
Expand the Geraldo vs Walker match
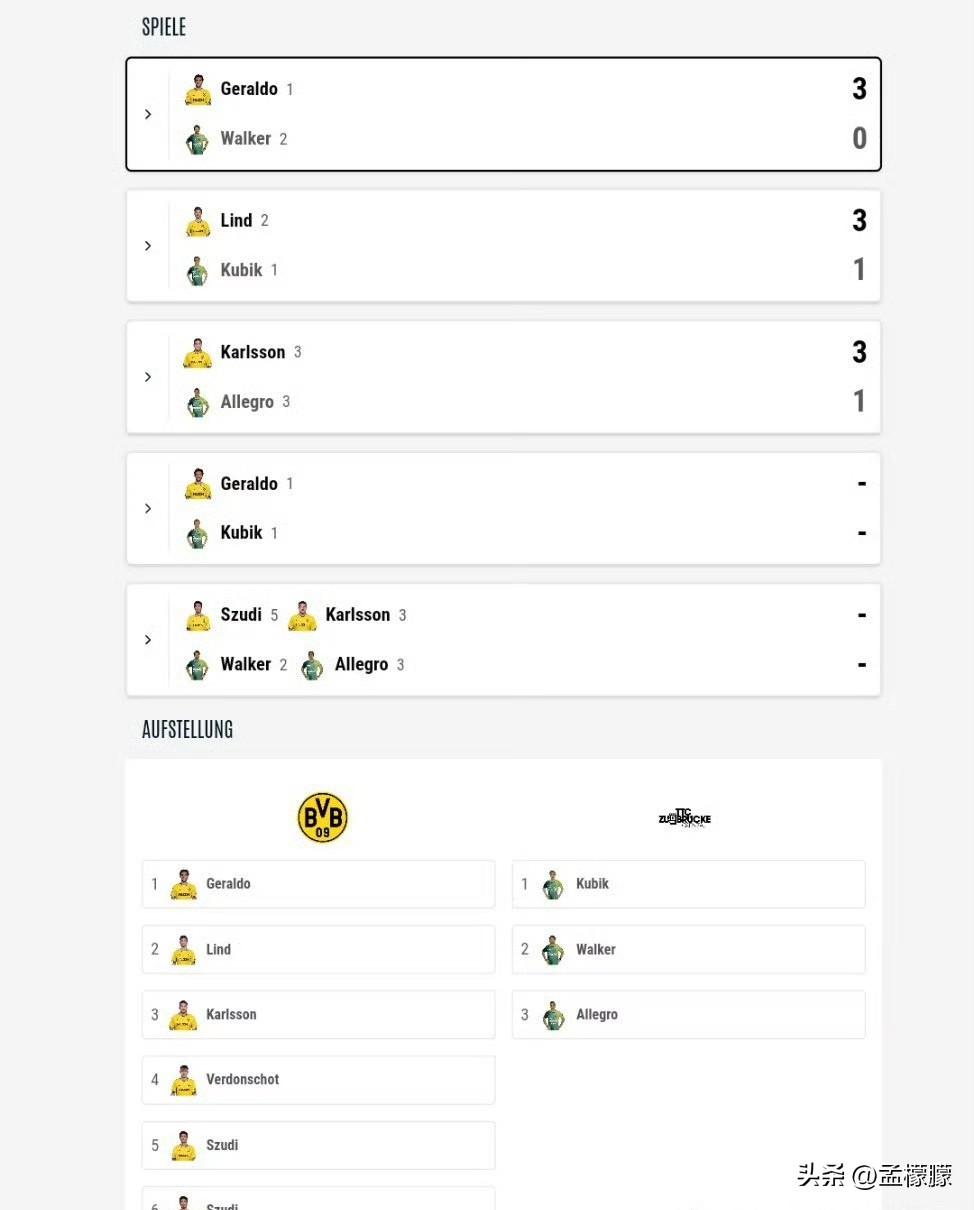[x=148, y=114]
